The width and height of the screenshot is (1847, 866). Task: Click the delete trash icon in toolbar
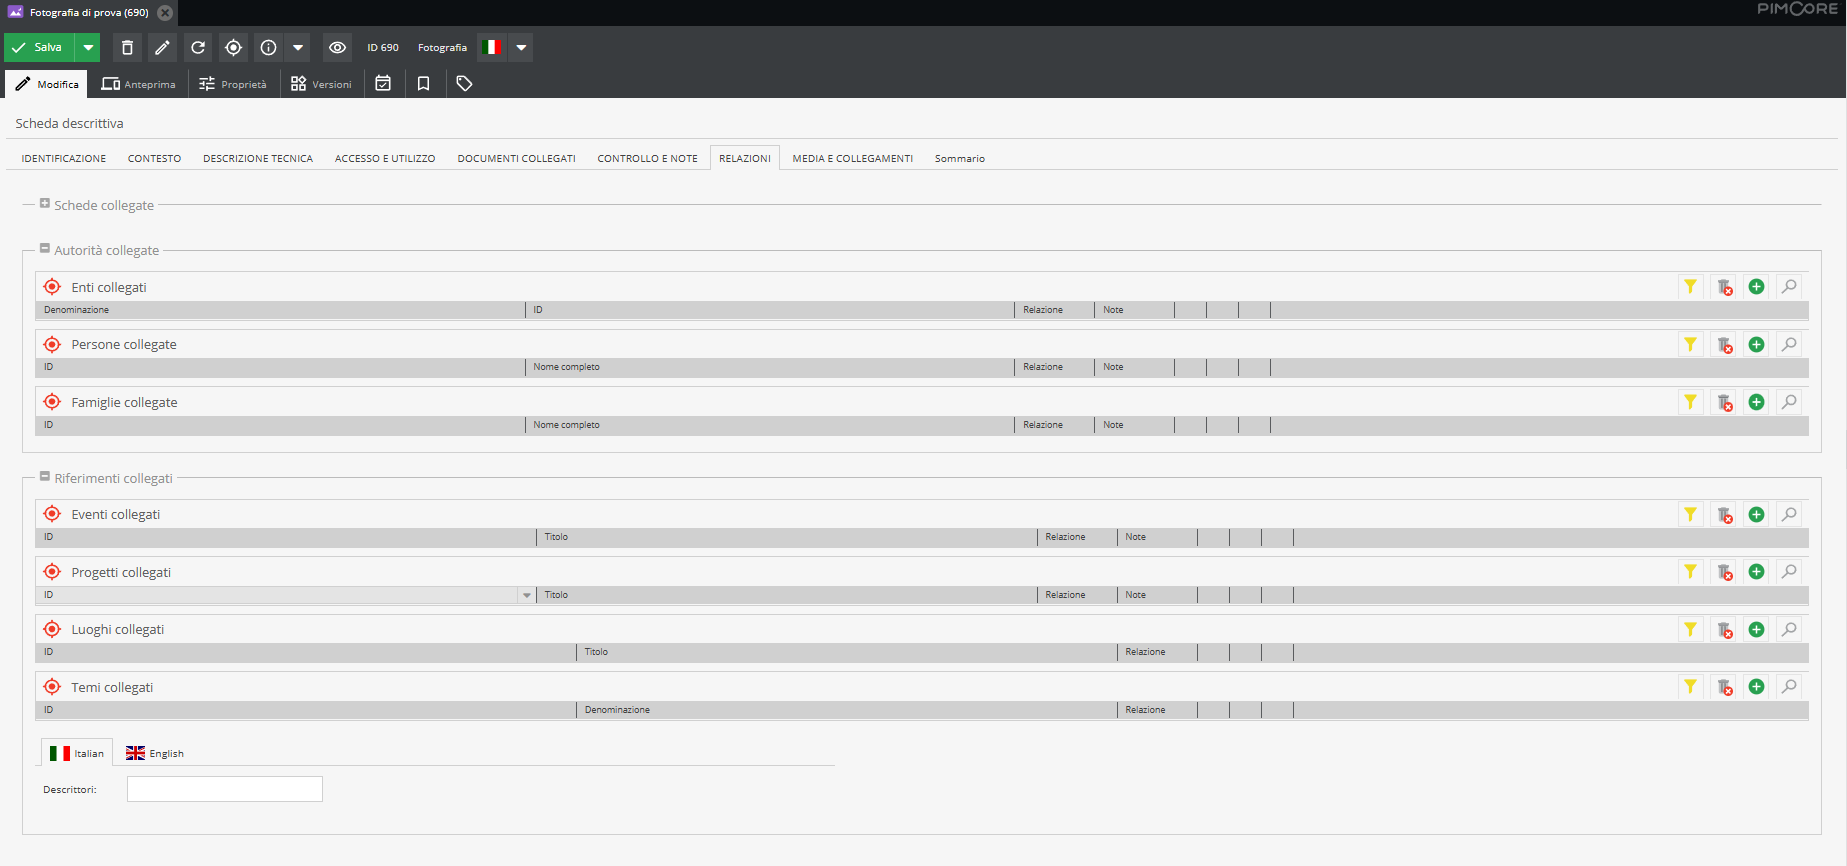(x=127, y=48)
